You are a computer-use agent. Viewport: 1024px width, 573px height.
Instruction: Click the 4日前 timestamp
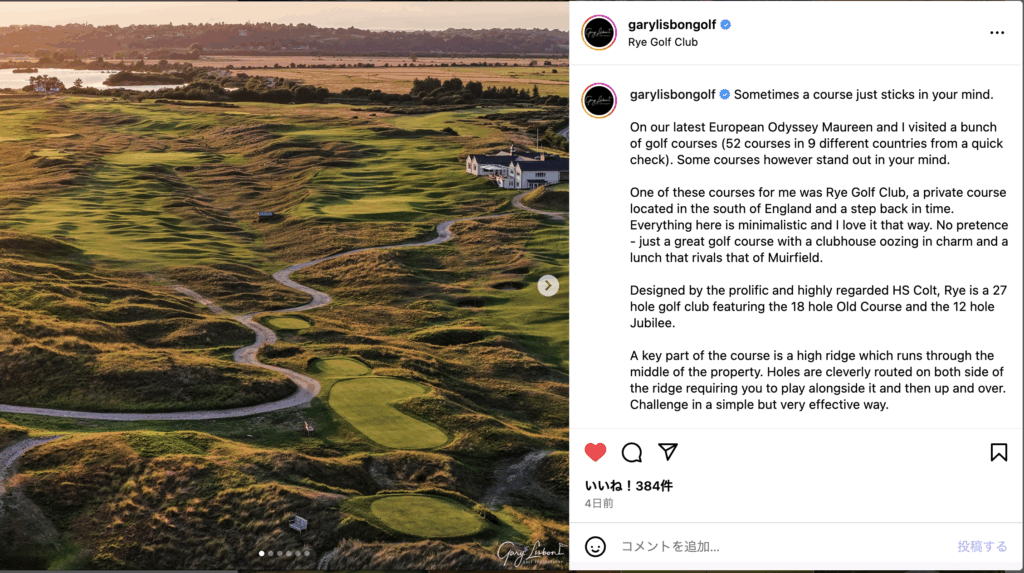point(599,503)
